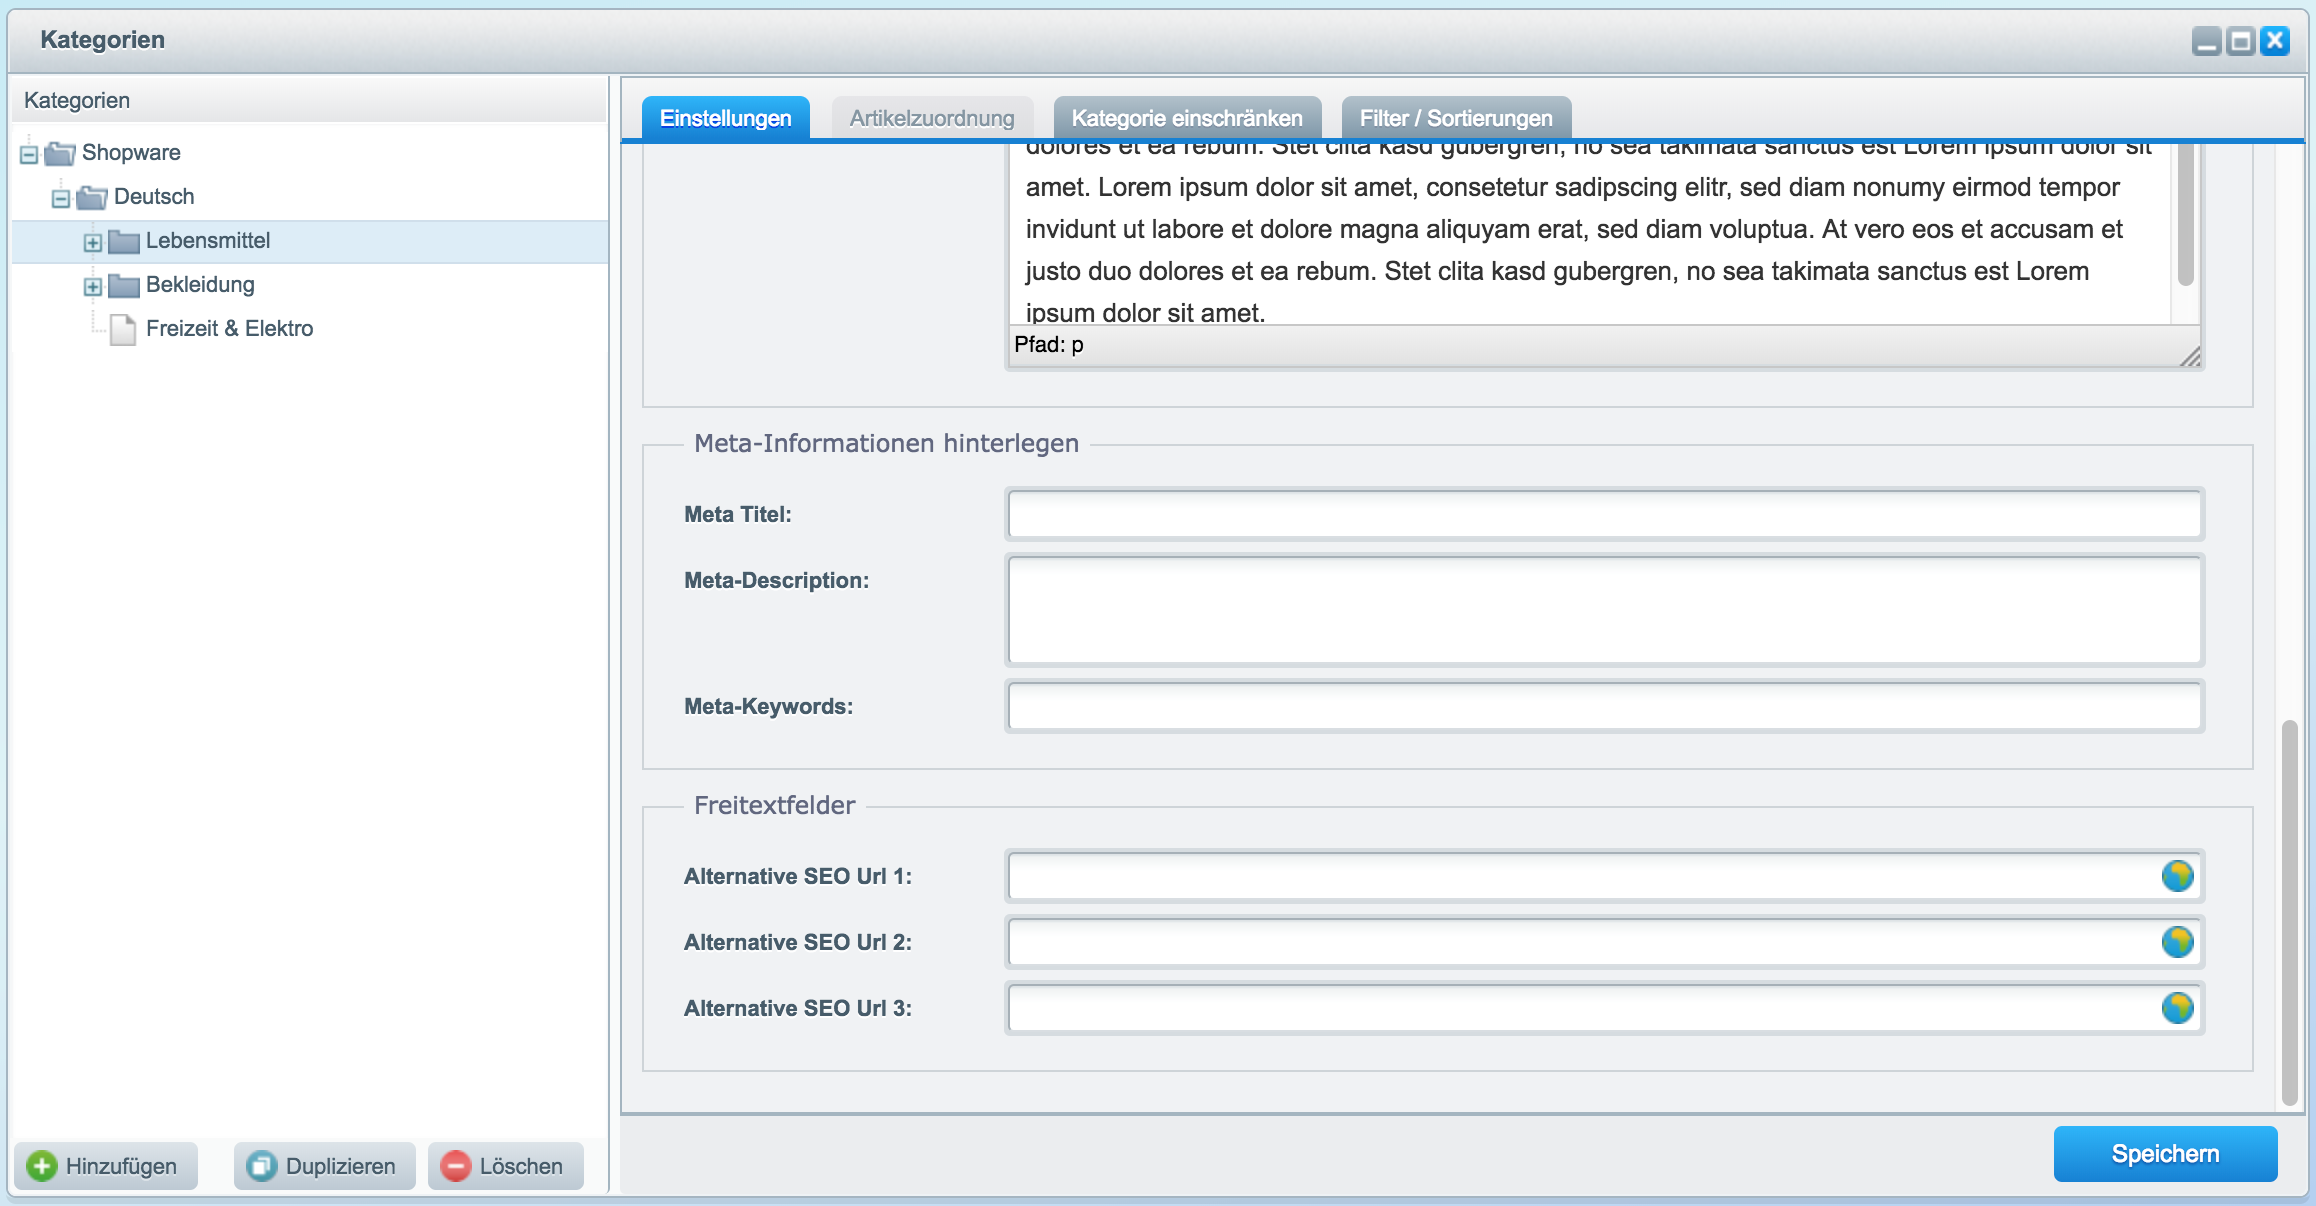Click the Shopware folder icon

[60, 153]
